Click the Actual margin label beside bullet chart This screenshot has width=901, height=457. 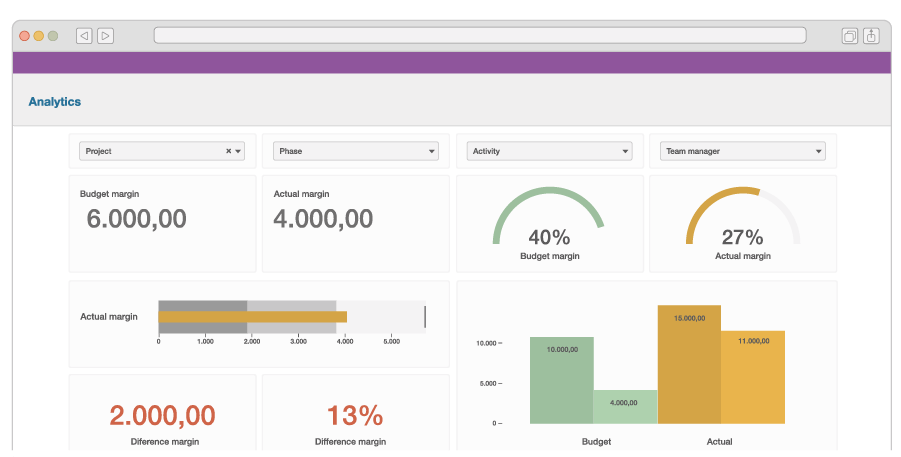(x=109, y=317)
